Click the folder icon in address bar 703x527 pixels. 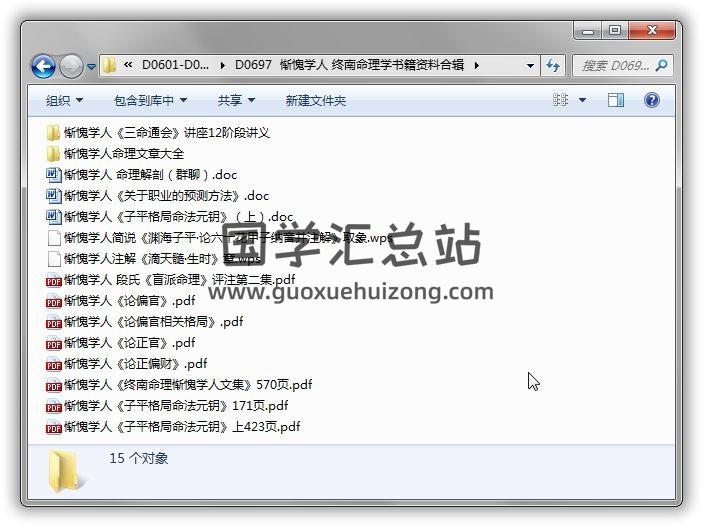(109, 65)
